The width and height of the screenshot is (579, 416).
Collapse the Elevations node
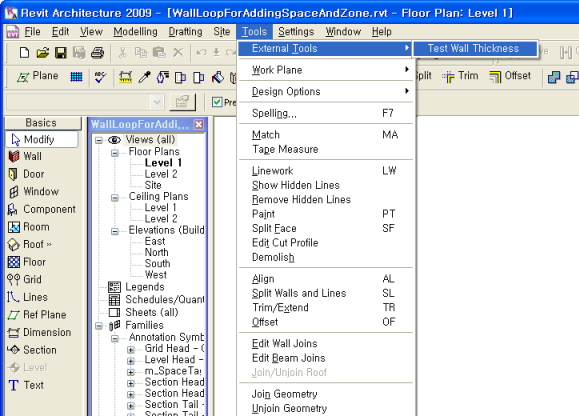(115, 231)
